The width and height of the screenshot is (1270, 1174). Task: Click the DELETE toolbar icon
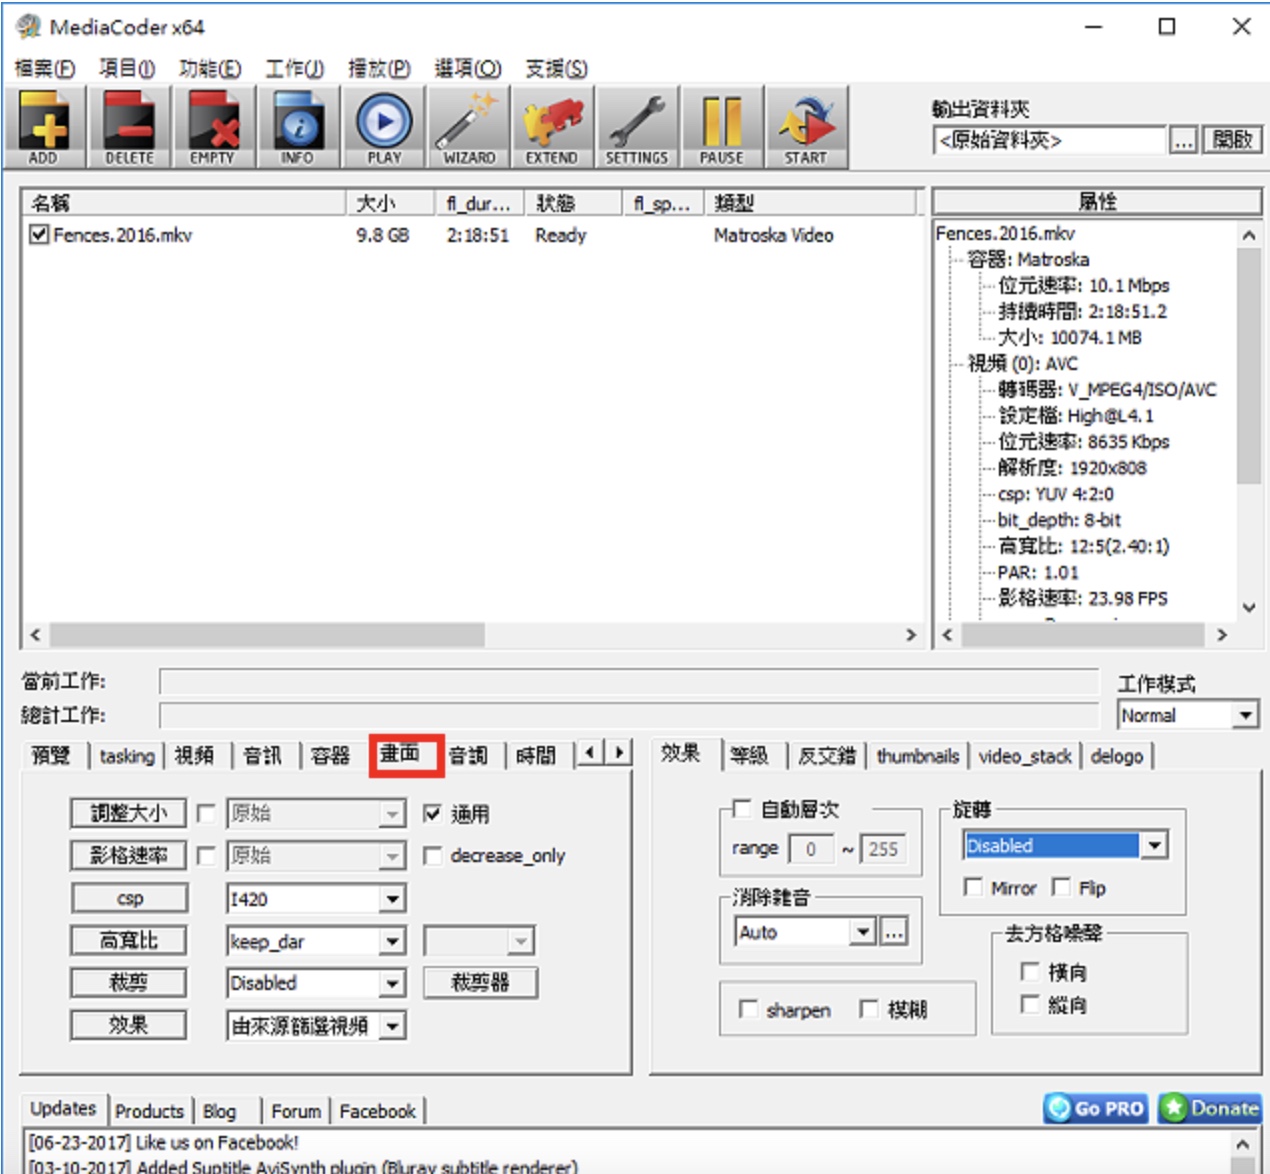point(129,127)
